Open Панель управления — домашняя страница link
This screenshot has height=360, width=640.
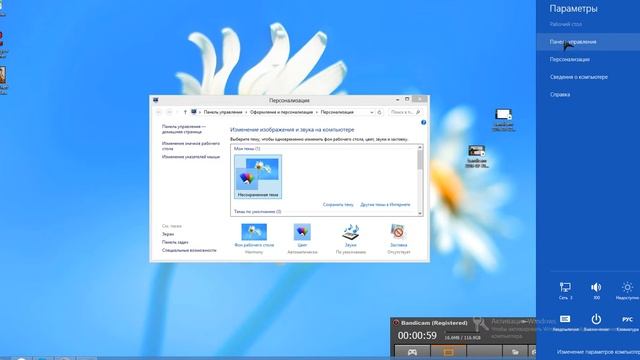(x=184, y=129)
